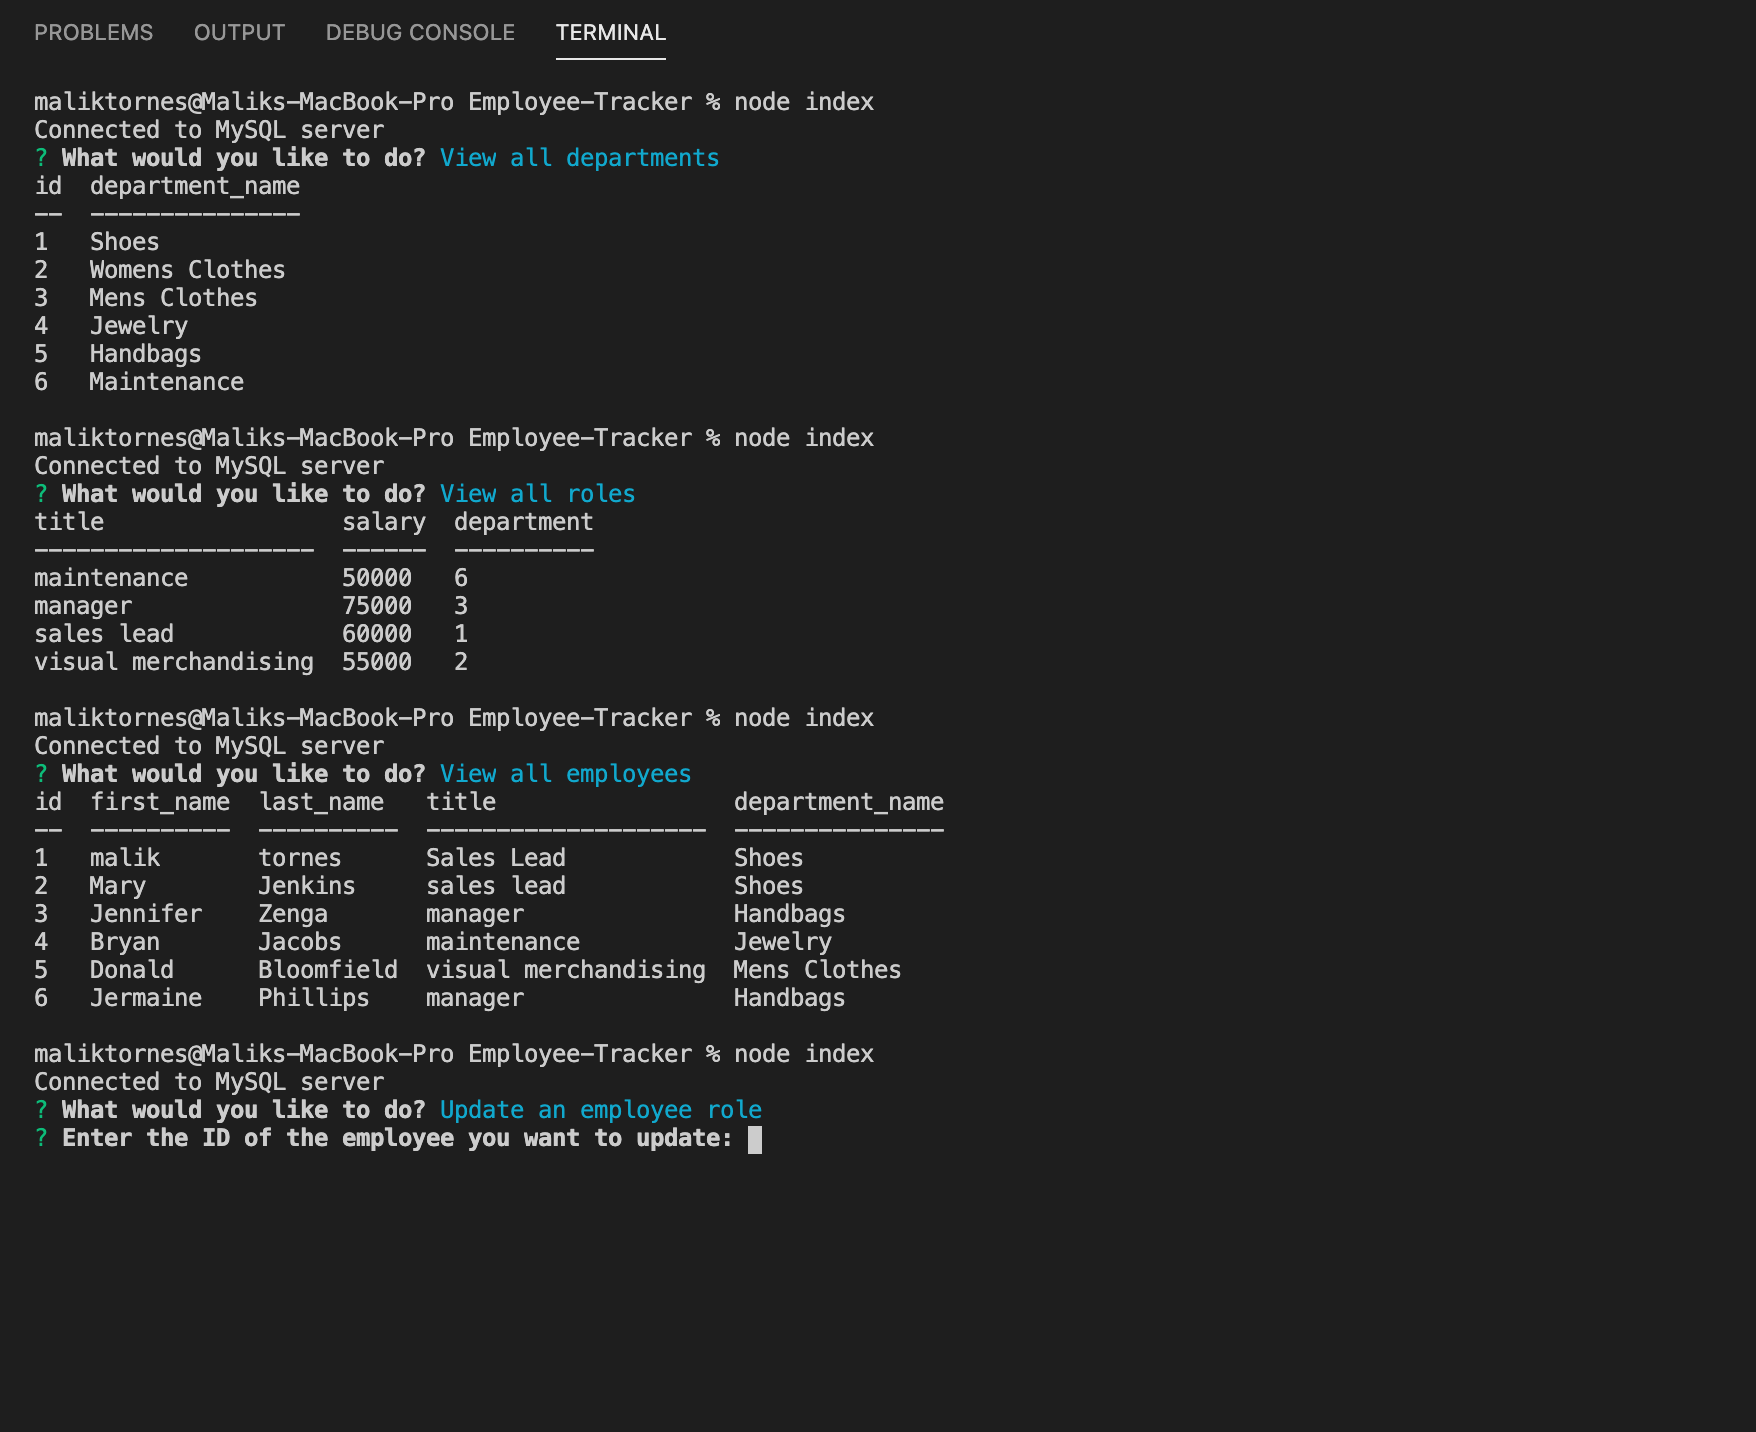Select employee Mary Jenkins row

pyautogui.click(x=200, y=885)
